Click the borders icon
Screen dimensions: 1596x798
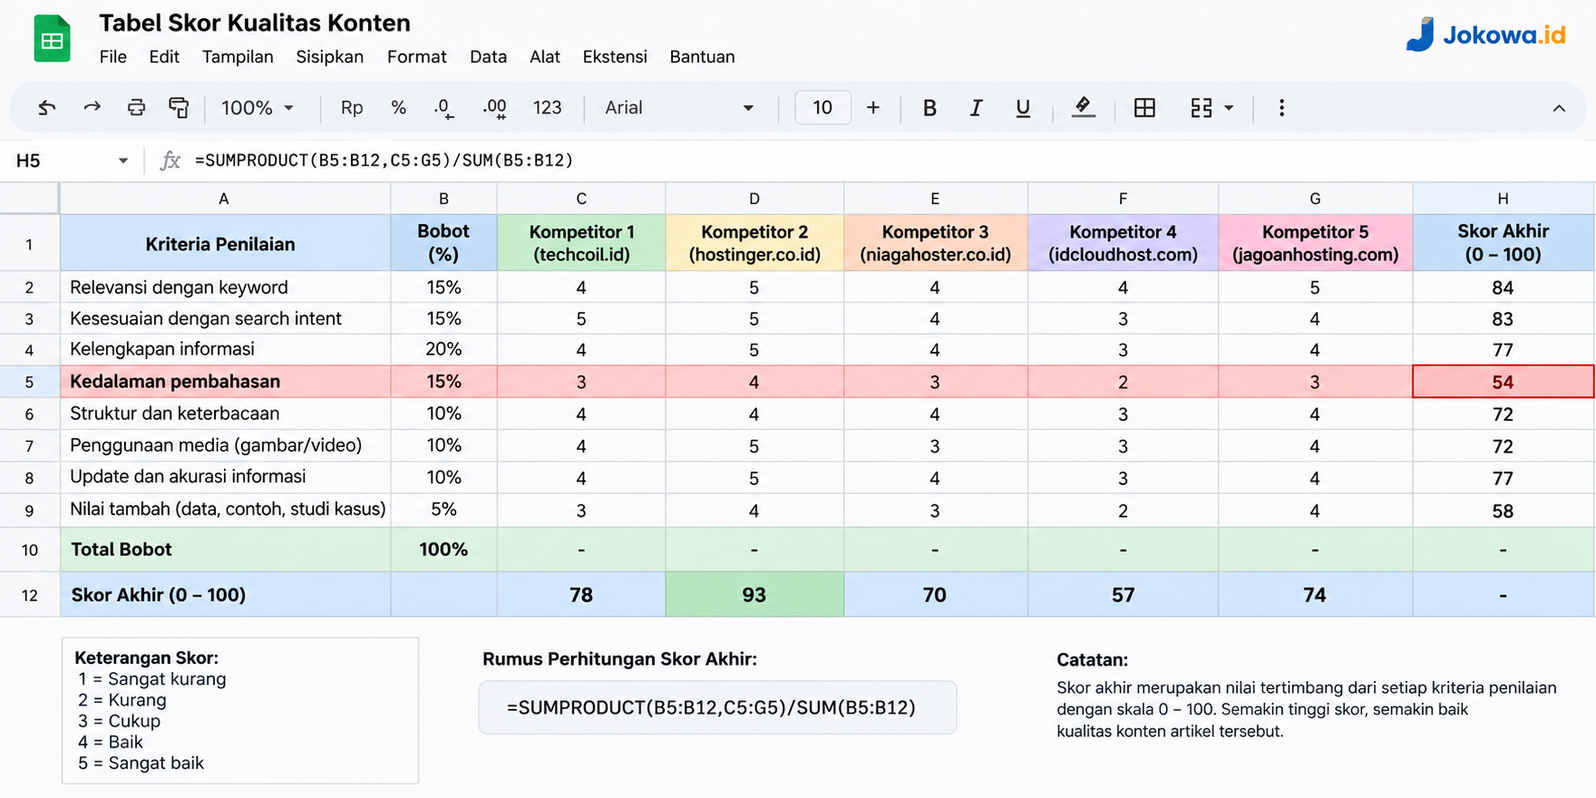coord(1145,108)
